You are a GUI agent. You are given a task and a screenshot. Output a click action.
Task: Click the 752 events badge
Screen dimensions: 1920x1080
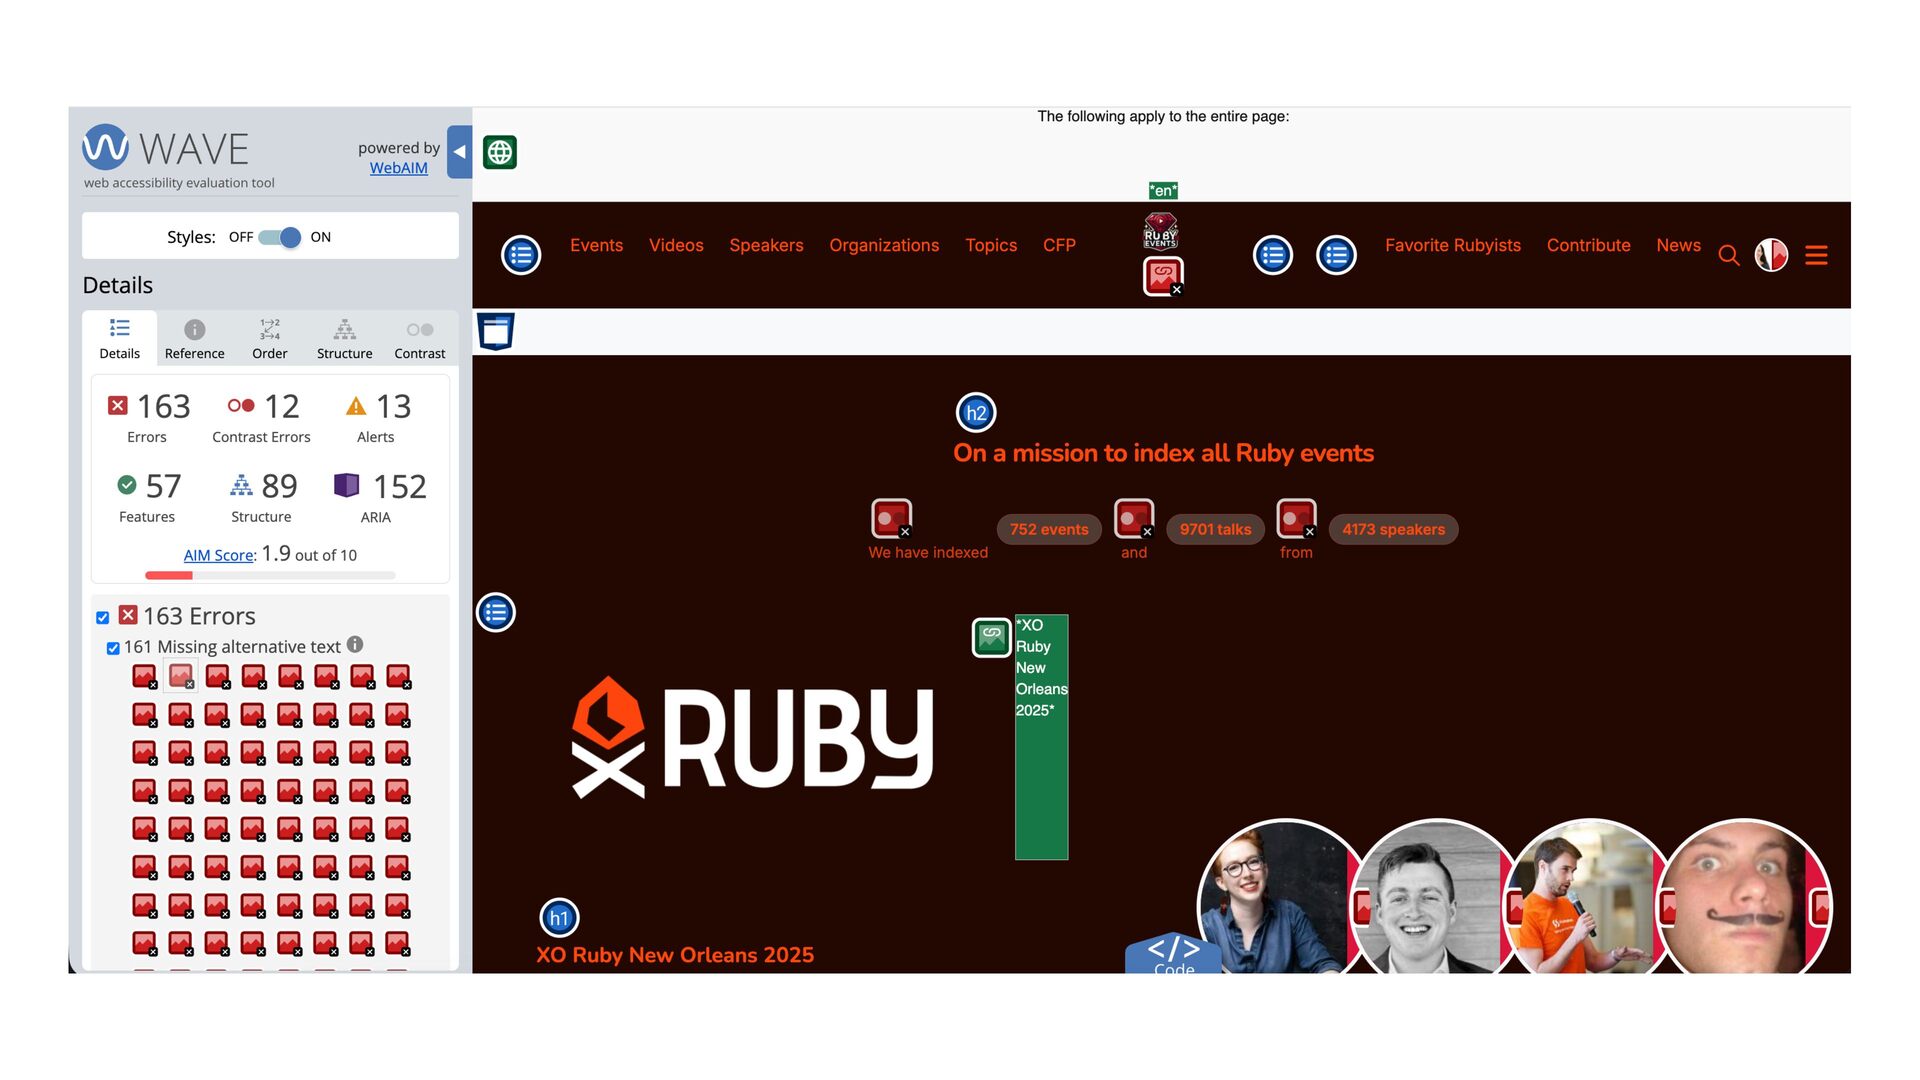click(1049, 529)
